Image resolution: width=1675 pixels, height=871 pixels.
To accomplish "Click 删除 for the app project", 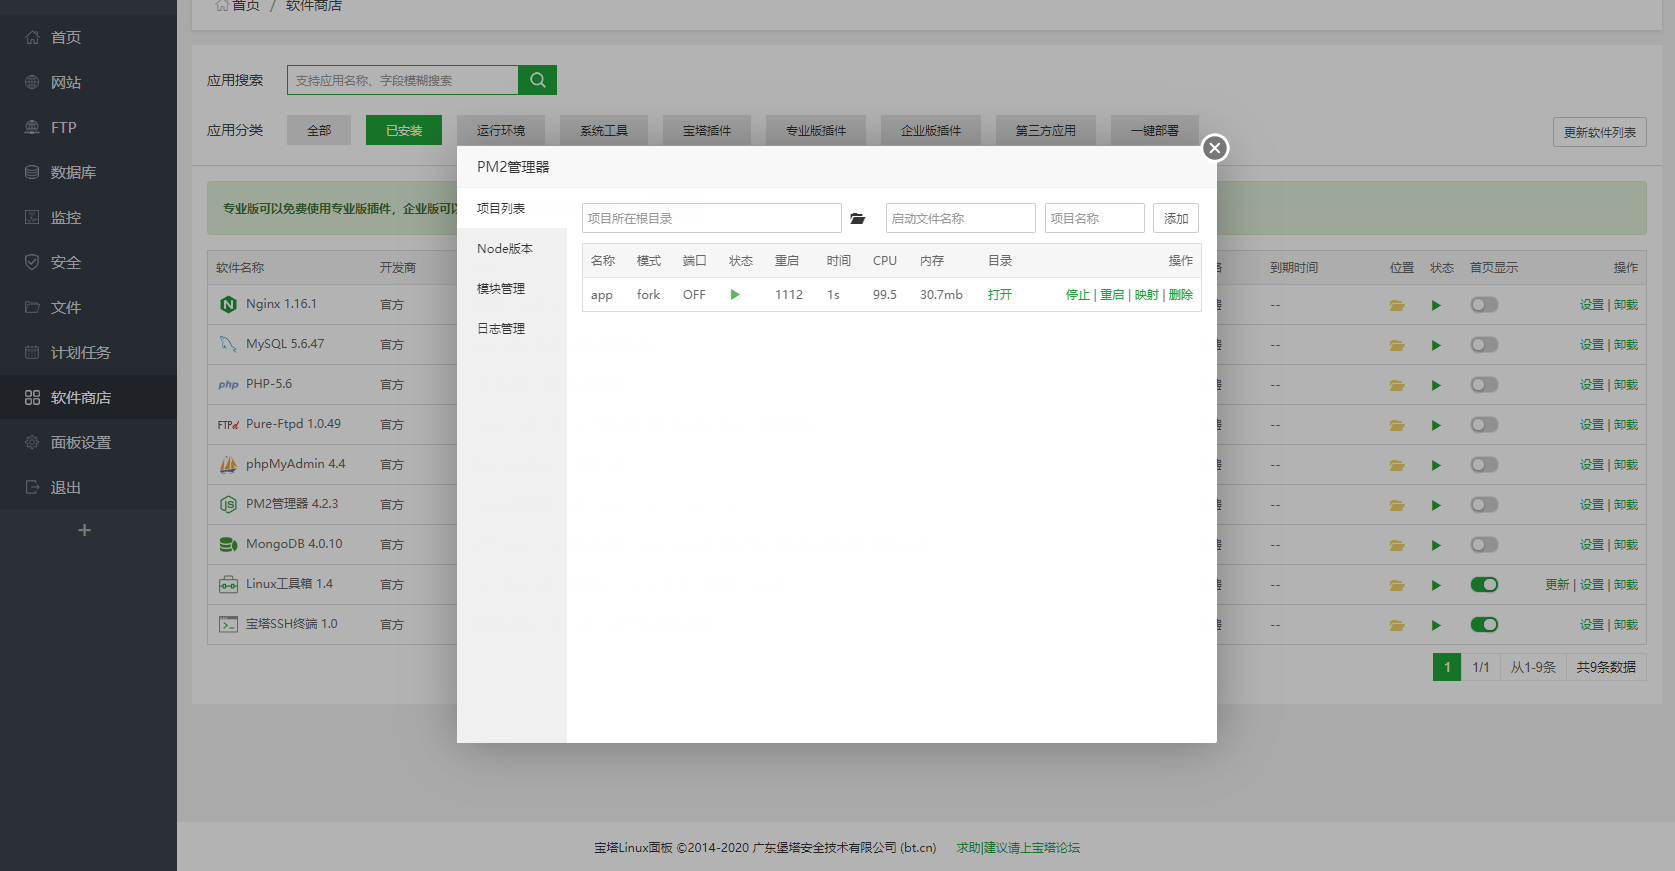I will [1181, 294].
